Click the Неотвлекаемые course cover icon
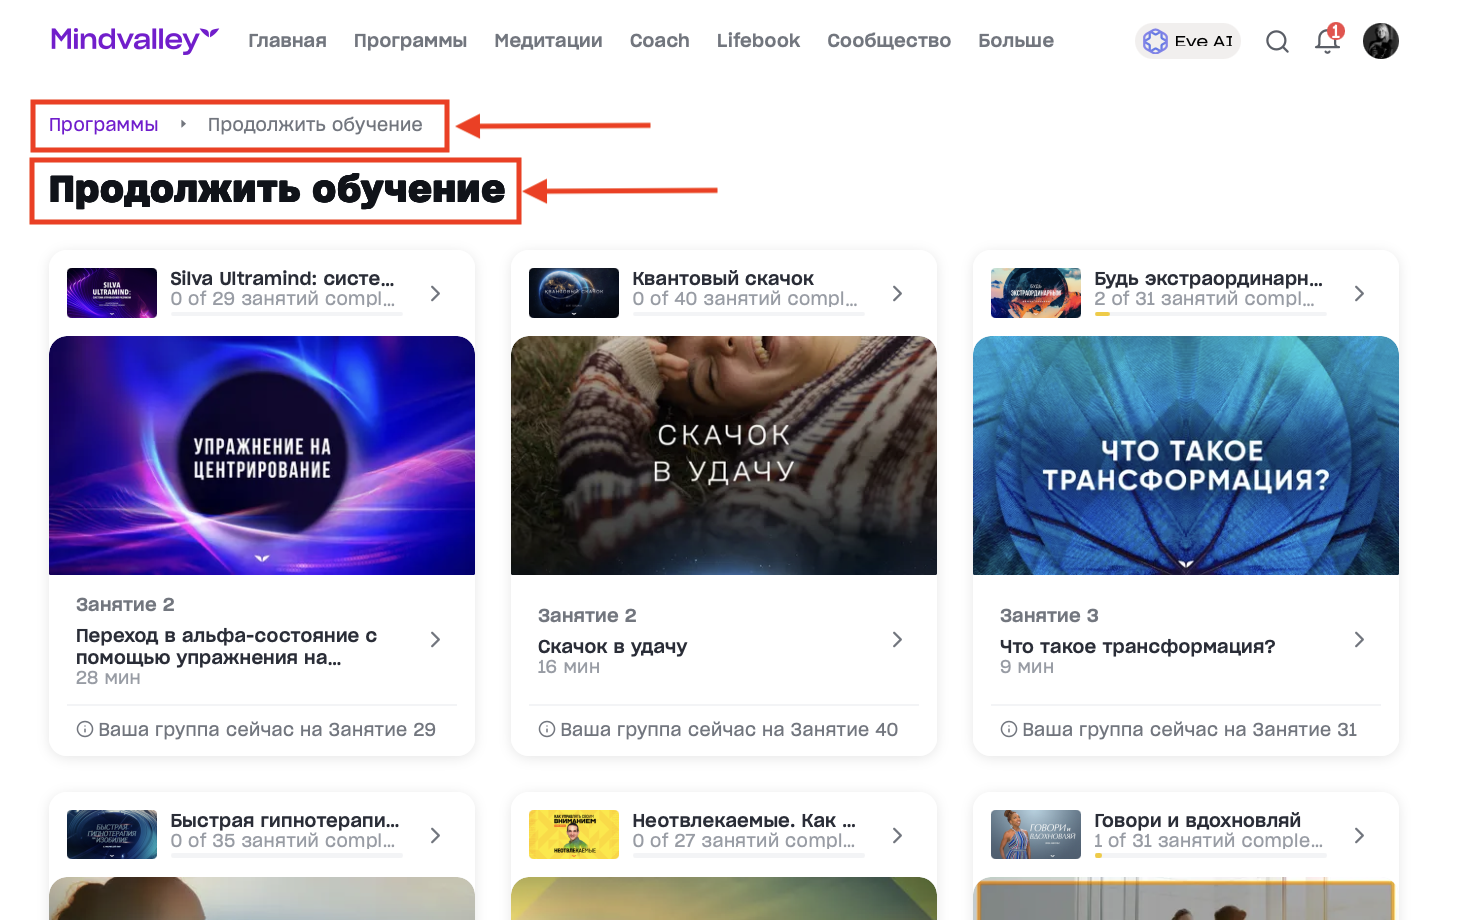This screenshot has width=1462, height=920. tap(573, 834)
